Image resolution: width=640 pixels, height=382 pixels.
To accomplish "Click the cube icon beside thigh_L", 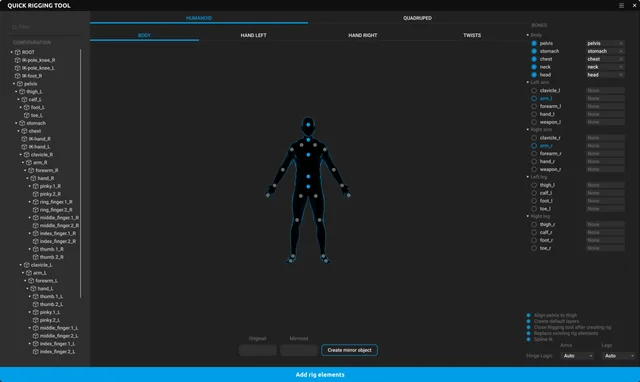I will click(x=22, y=92).
